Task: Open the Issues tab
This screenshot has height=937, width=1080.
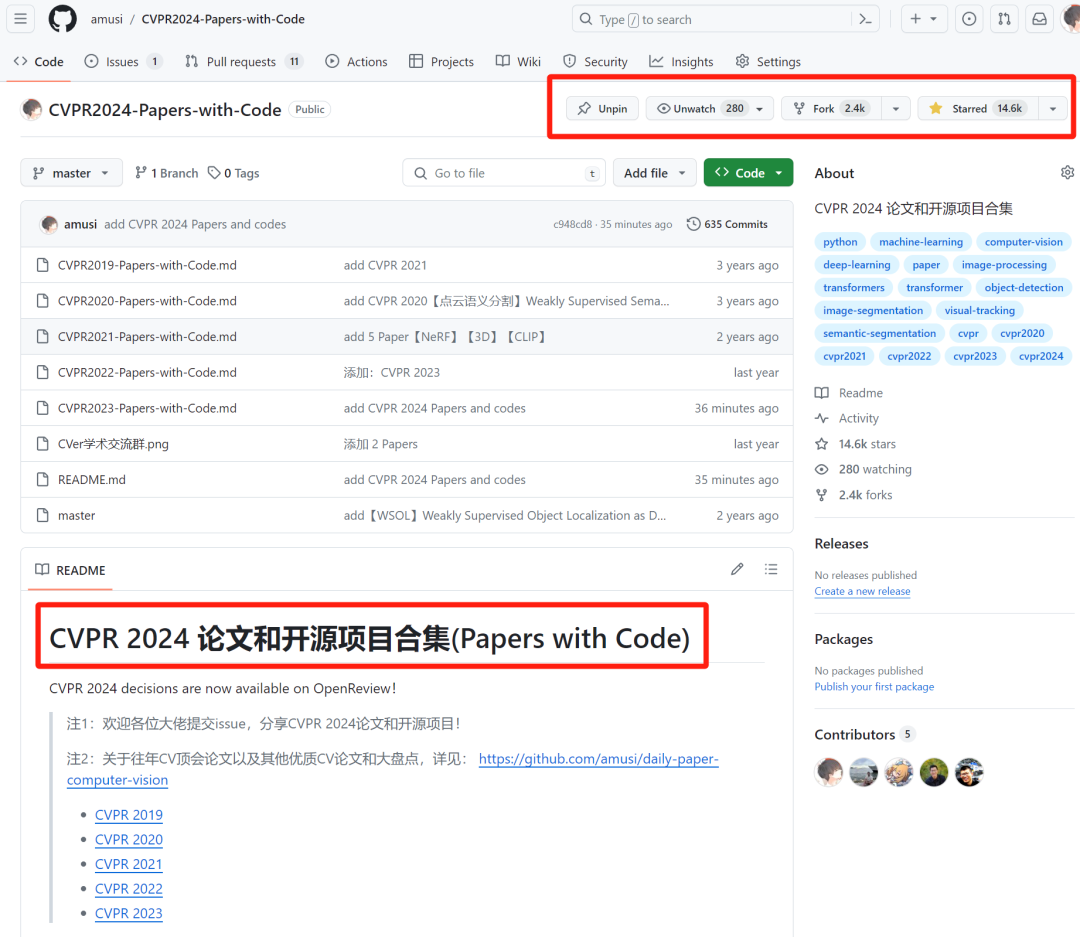Action: 123,61
